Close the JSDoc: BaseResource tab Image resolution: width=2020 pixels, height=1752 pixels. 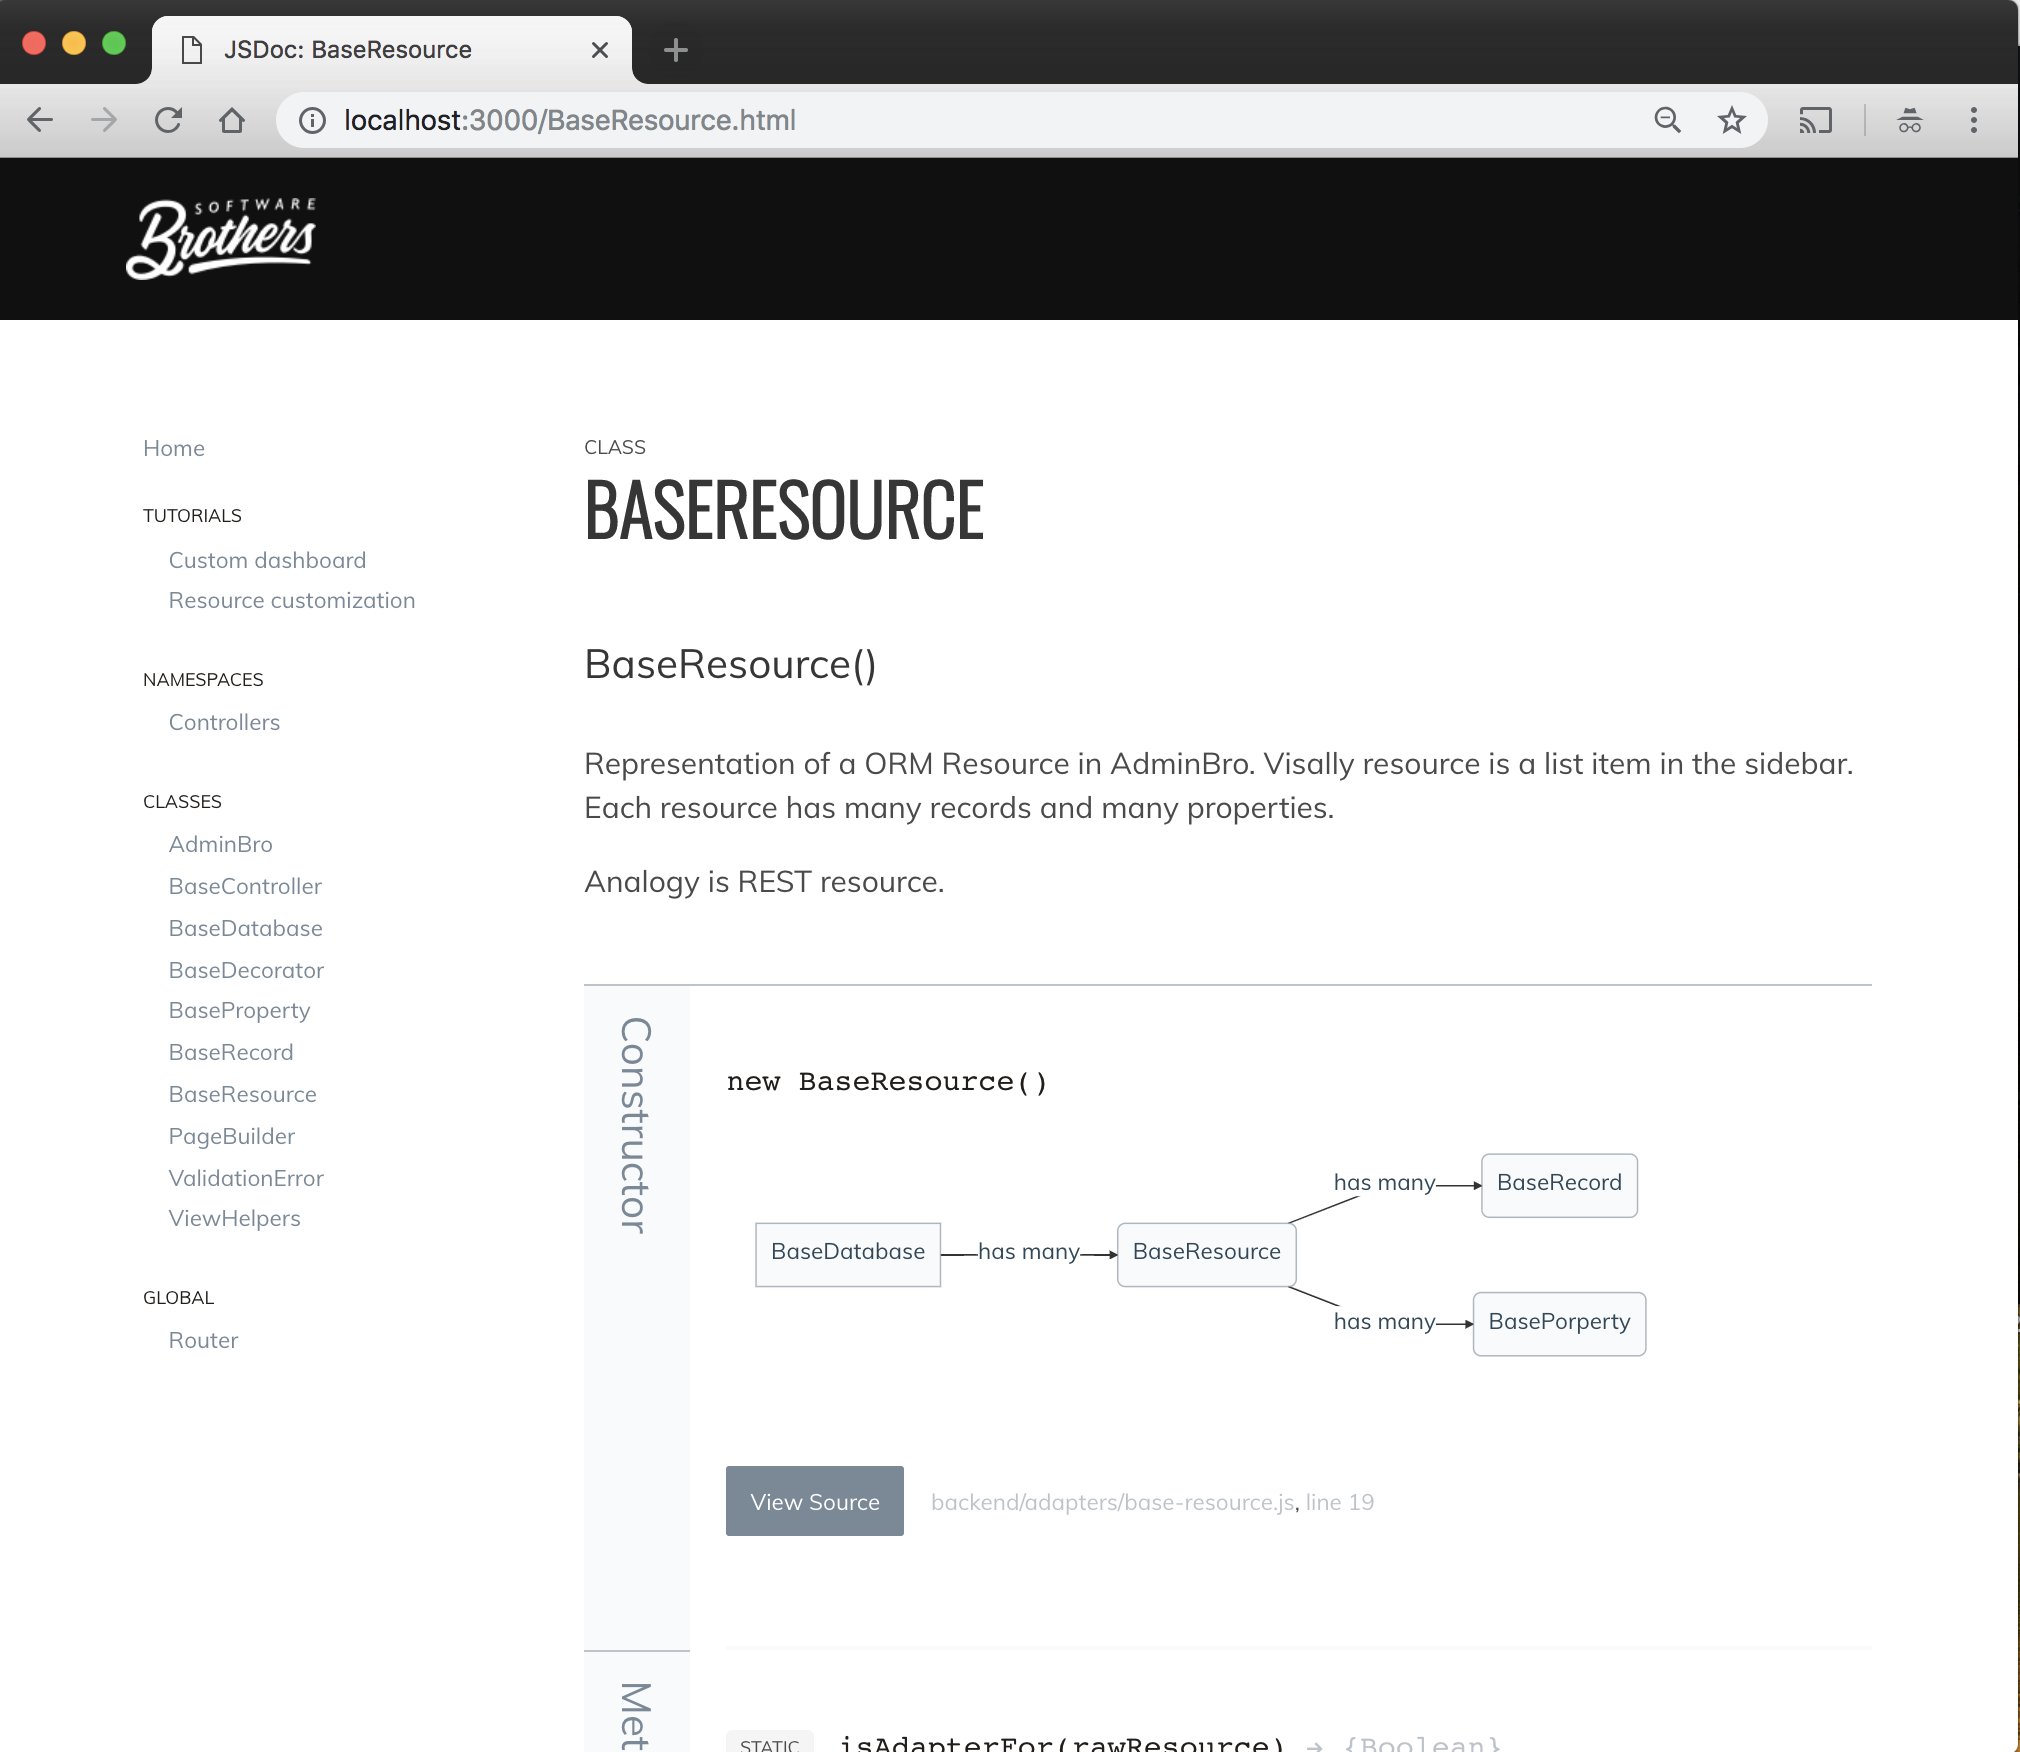tap(600, 50)
